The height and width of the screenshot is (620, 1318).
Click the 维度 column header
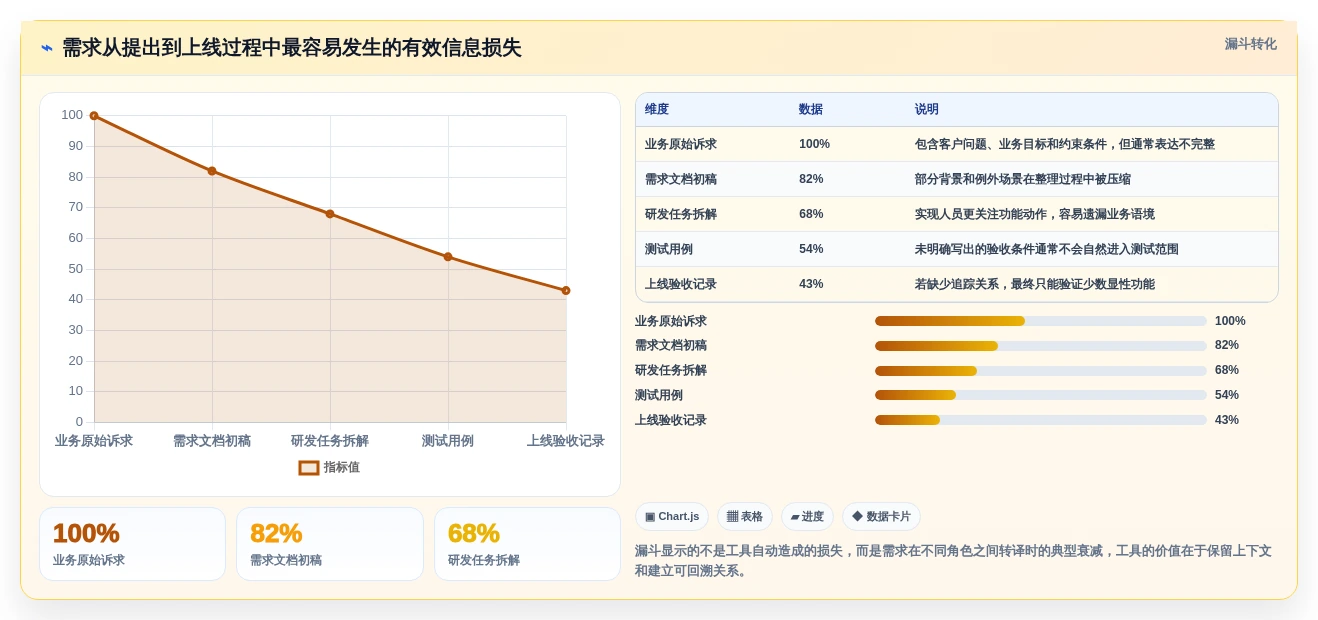point(657,110)
